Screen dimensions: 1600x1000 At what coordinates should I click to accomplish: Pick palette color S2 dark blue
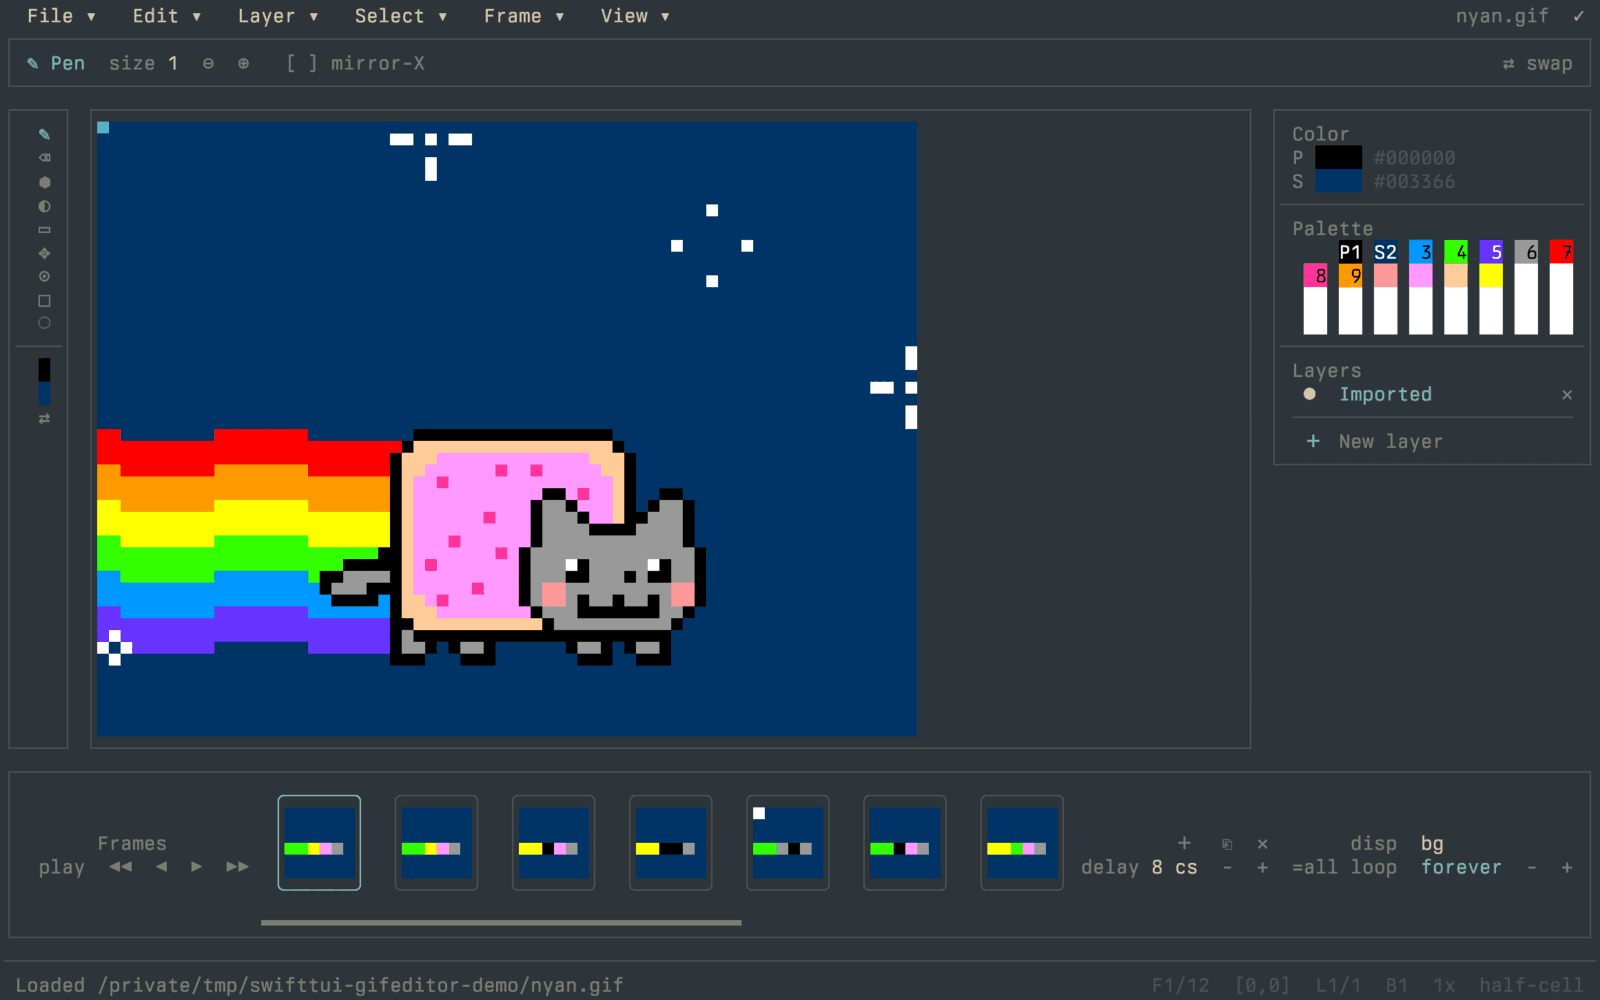pyautogui.click(x=1385, y=252)
